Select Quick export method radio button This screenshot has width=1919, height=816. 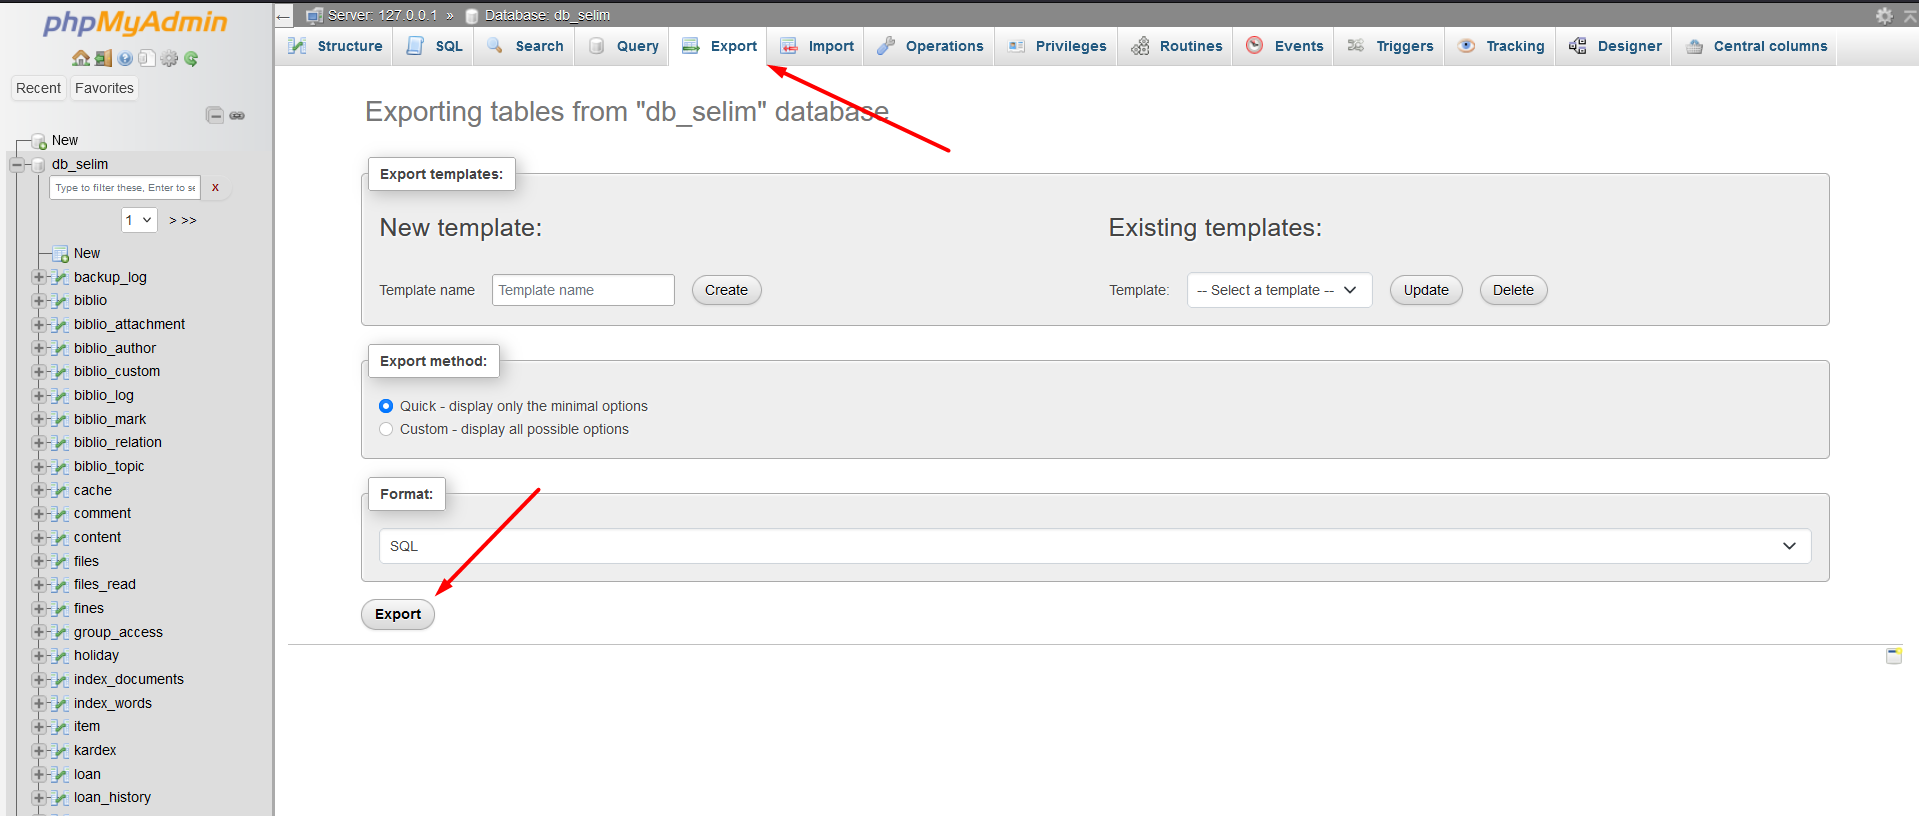pyautogui.click(x=386, y=406)
